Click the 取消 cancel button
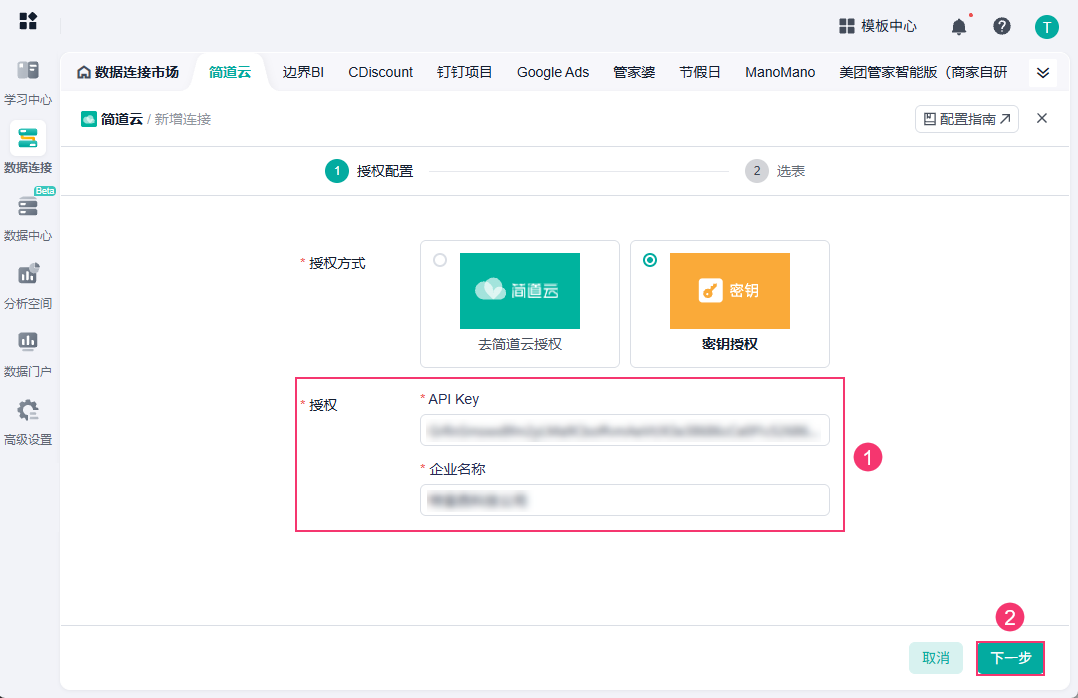 click(x=936, y=658)
